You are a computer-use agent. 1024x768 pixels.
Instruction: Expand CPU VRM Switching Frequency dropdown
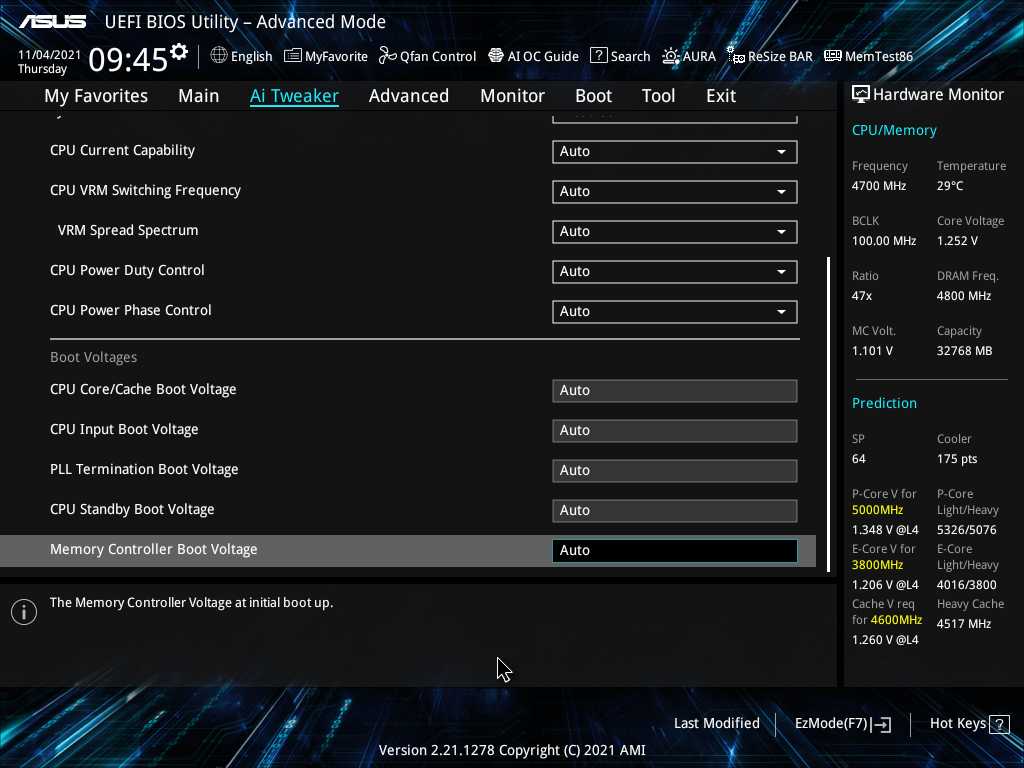675,191
